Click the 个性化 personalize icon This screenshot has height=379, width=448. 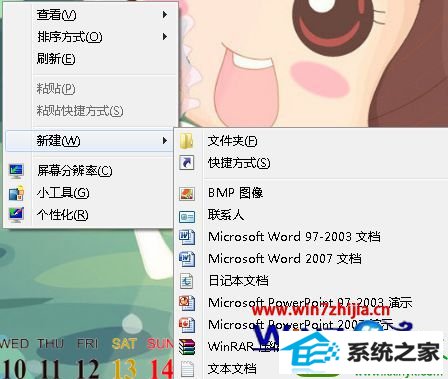coord(16,215)
